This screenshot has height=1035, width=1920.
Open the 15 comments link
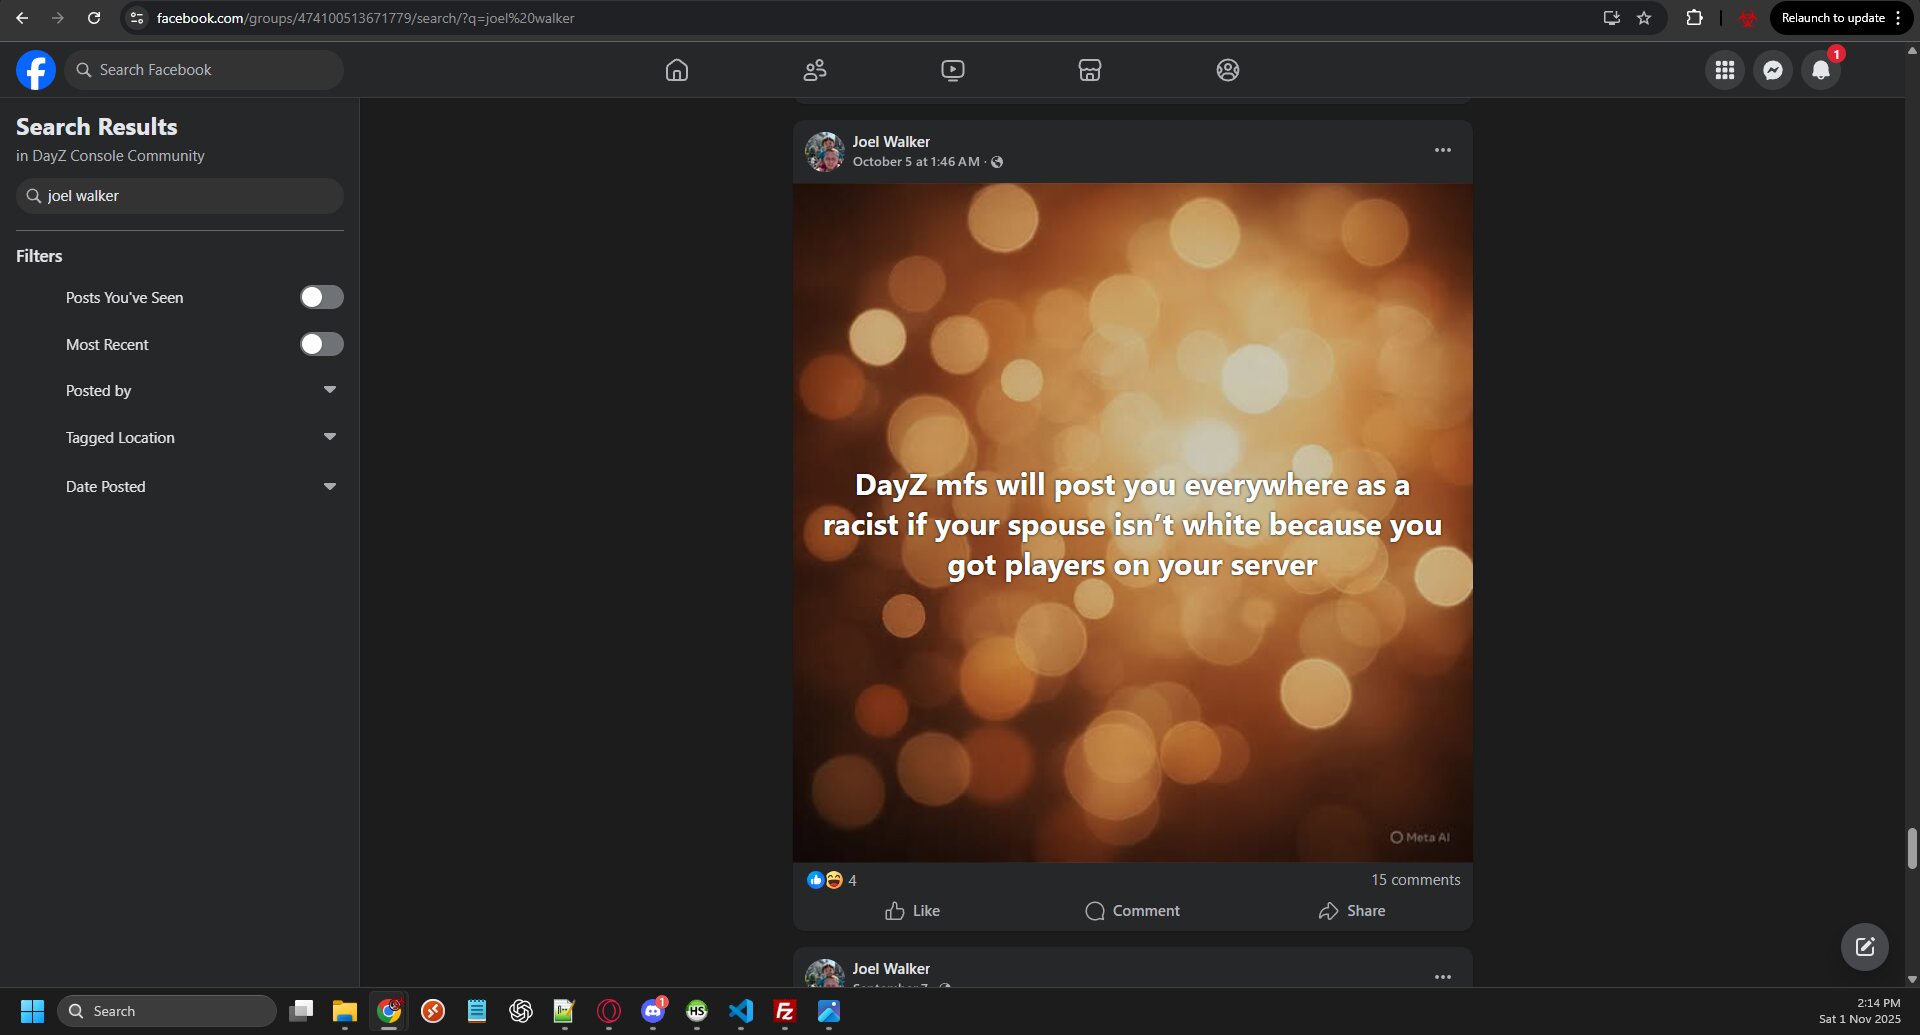pyautogui.click(x=1415, y=880)
